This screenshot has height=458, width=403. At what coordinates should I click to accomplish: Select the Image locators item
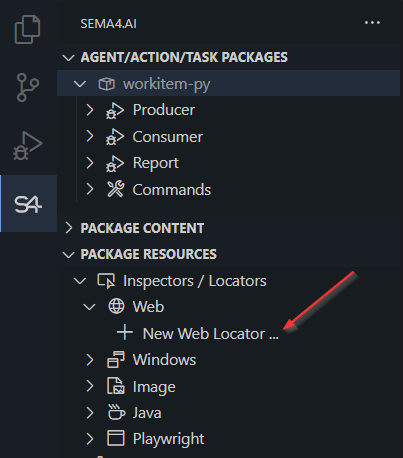[154, 387]
